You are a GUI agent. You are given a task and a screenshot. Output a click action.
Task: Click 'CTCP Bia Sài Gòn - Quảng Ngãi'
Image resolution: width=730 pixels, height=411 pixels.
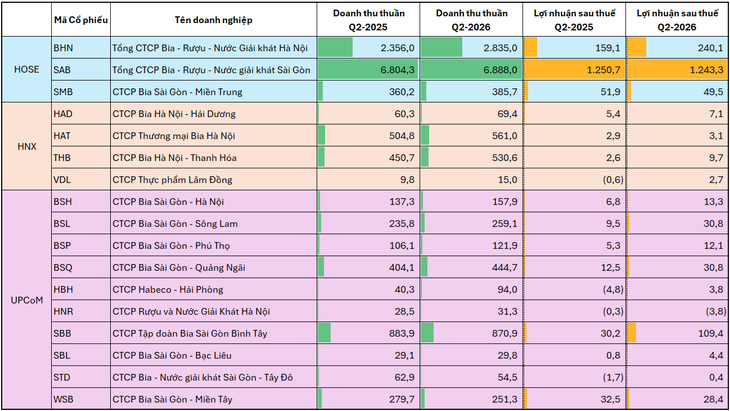[179, 267]
